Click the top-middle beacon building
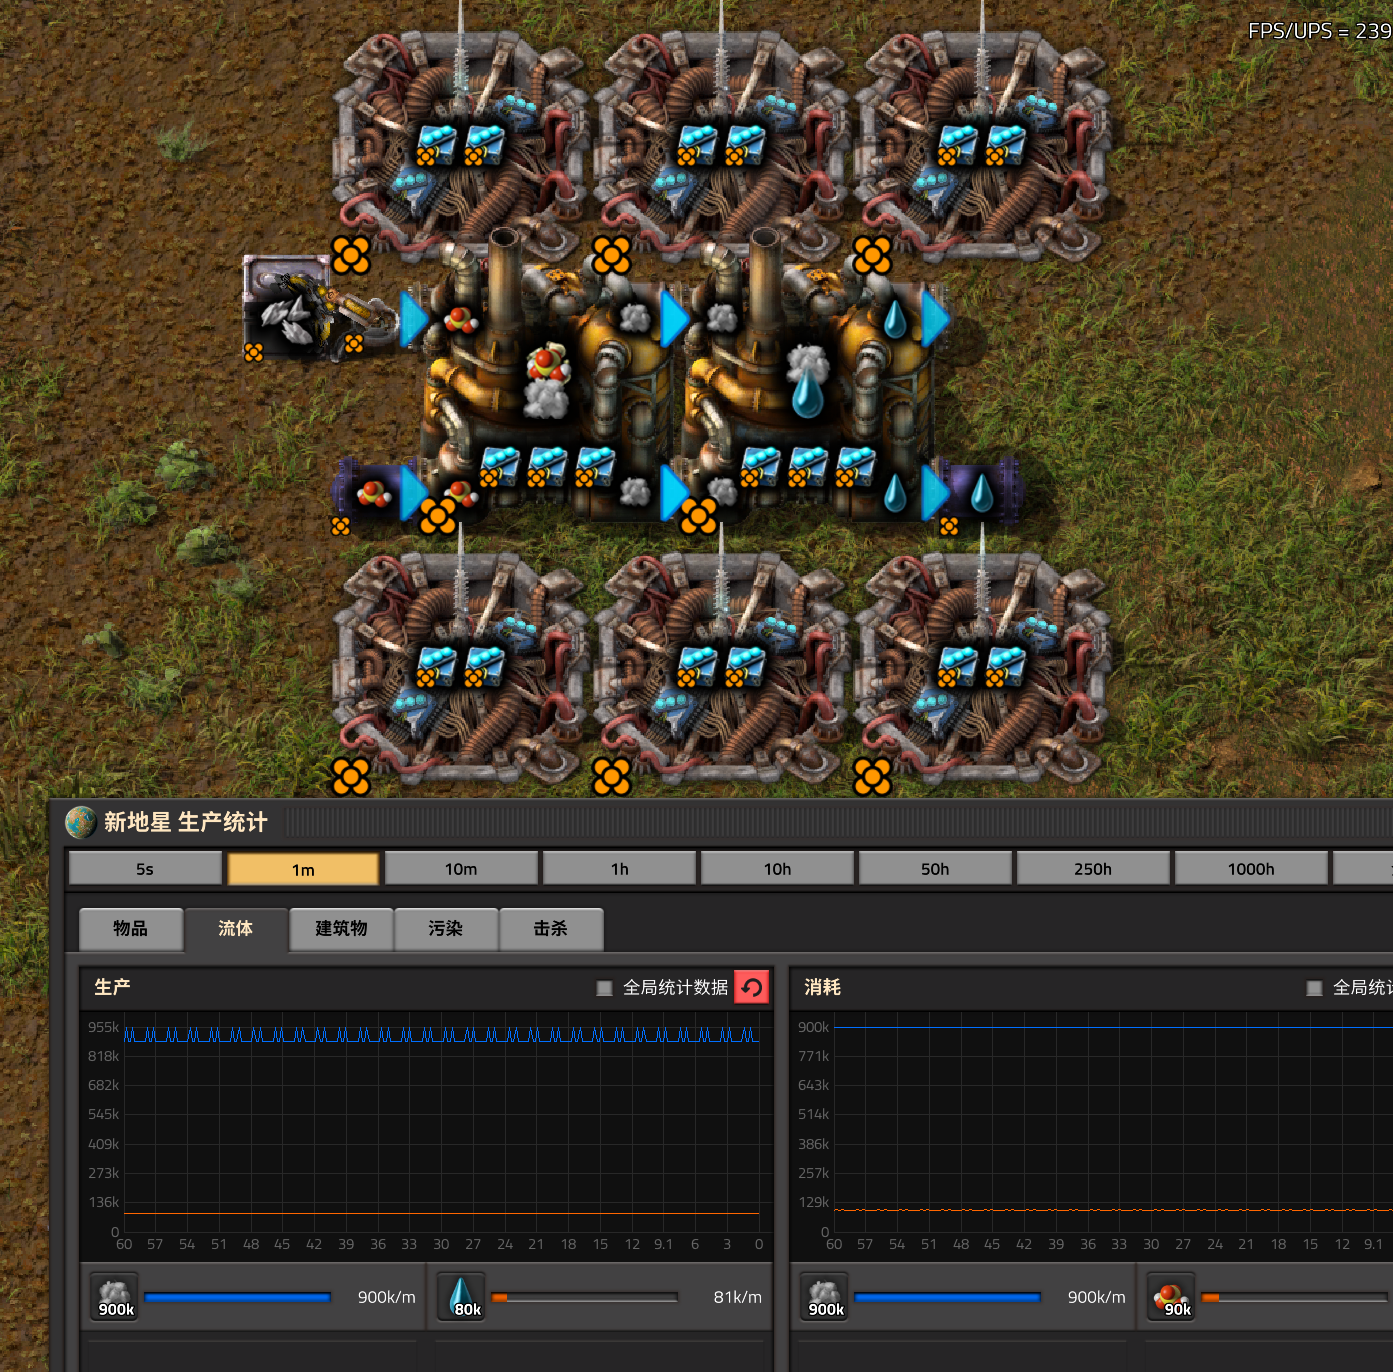1393x1372 pixels. (721, 145)
